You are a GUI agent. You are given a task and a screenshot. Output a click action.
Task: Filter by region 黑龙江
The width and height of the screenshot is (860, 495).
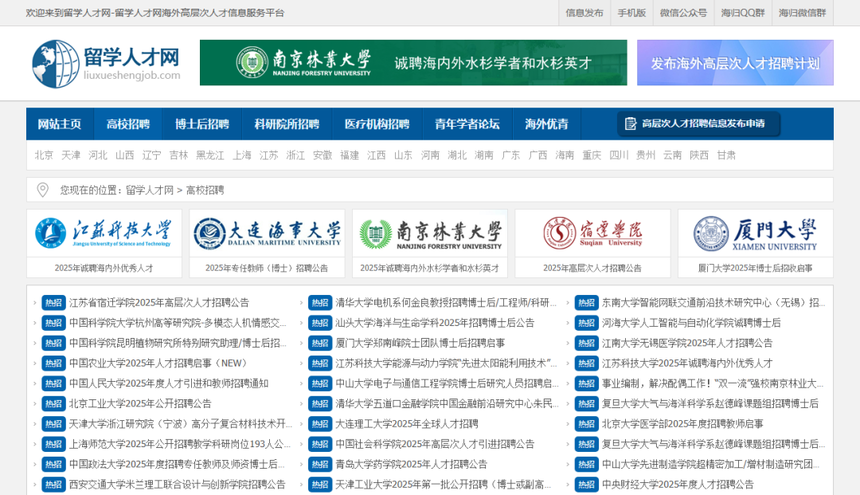coord(210,155)
